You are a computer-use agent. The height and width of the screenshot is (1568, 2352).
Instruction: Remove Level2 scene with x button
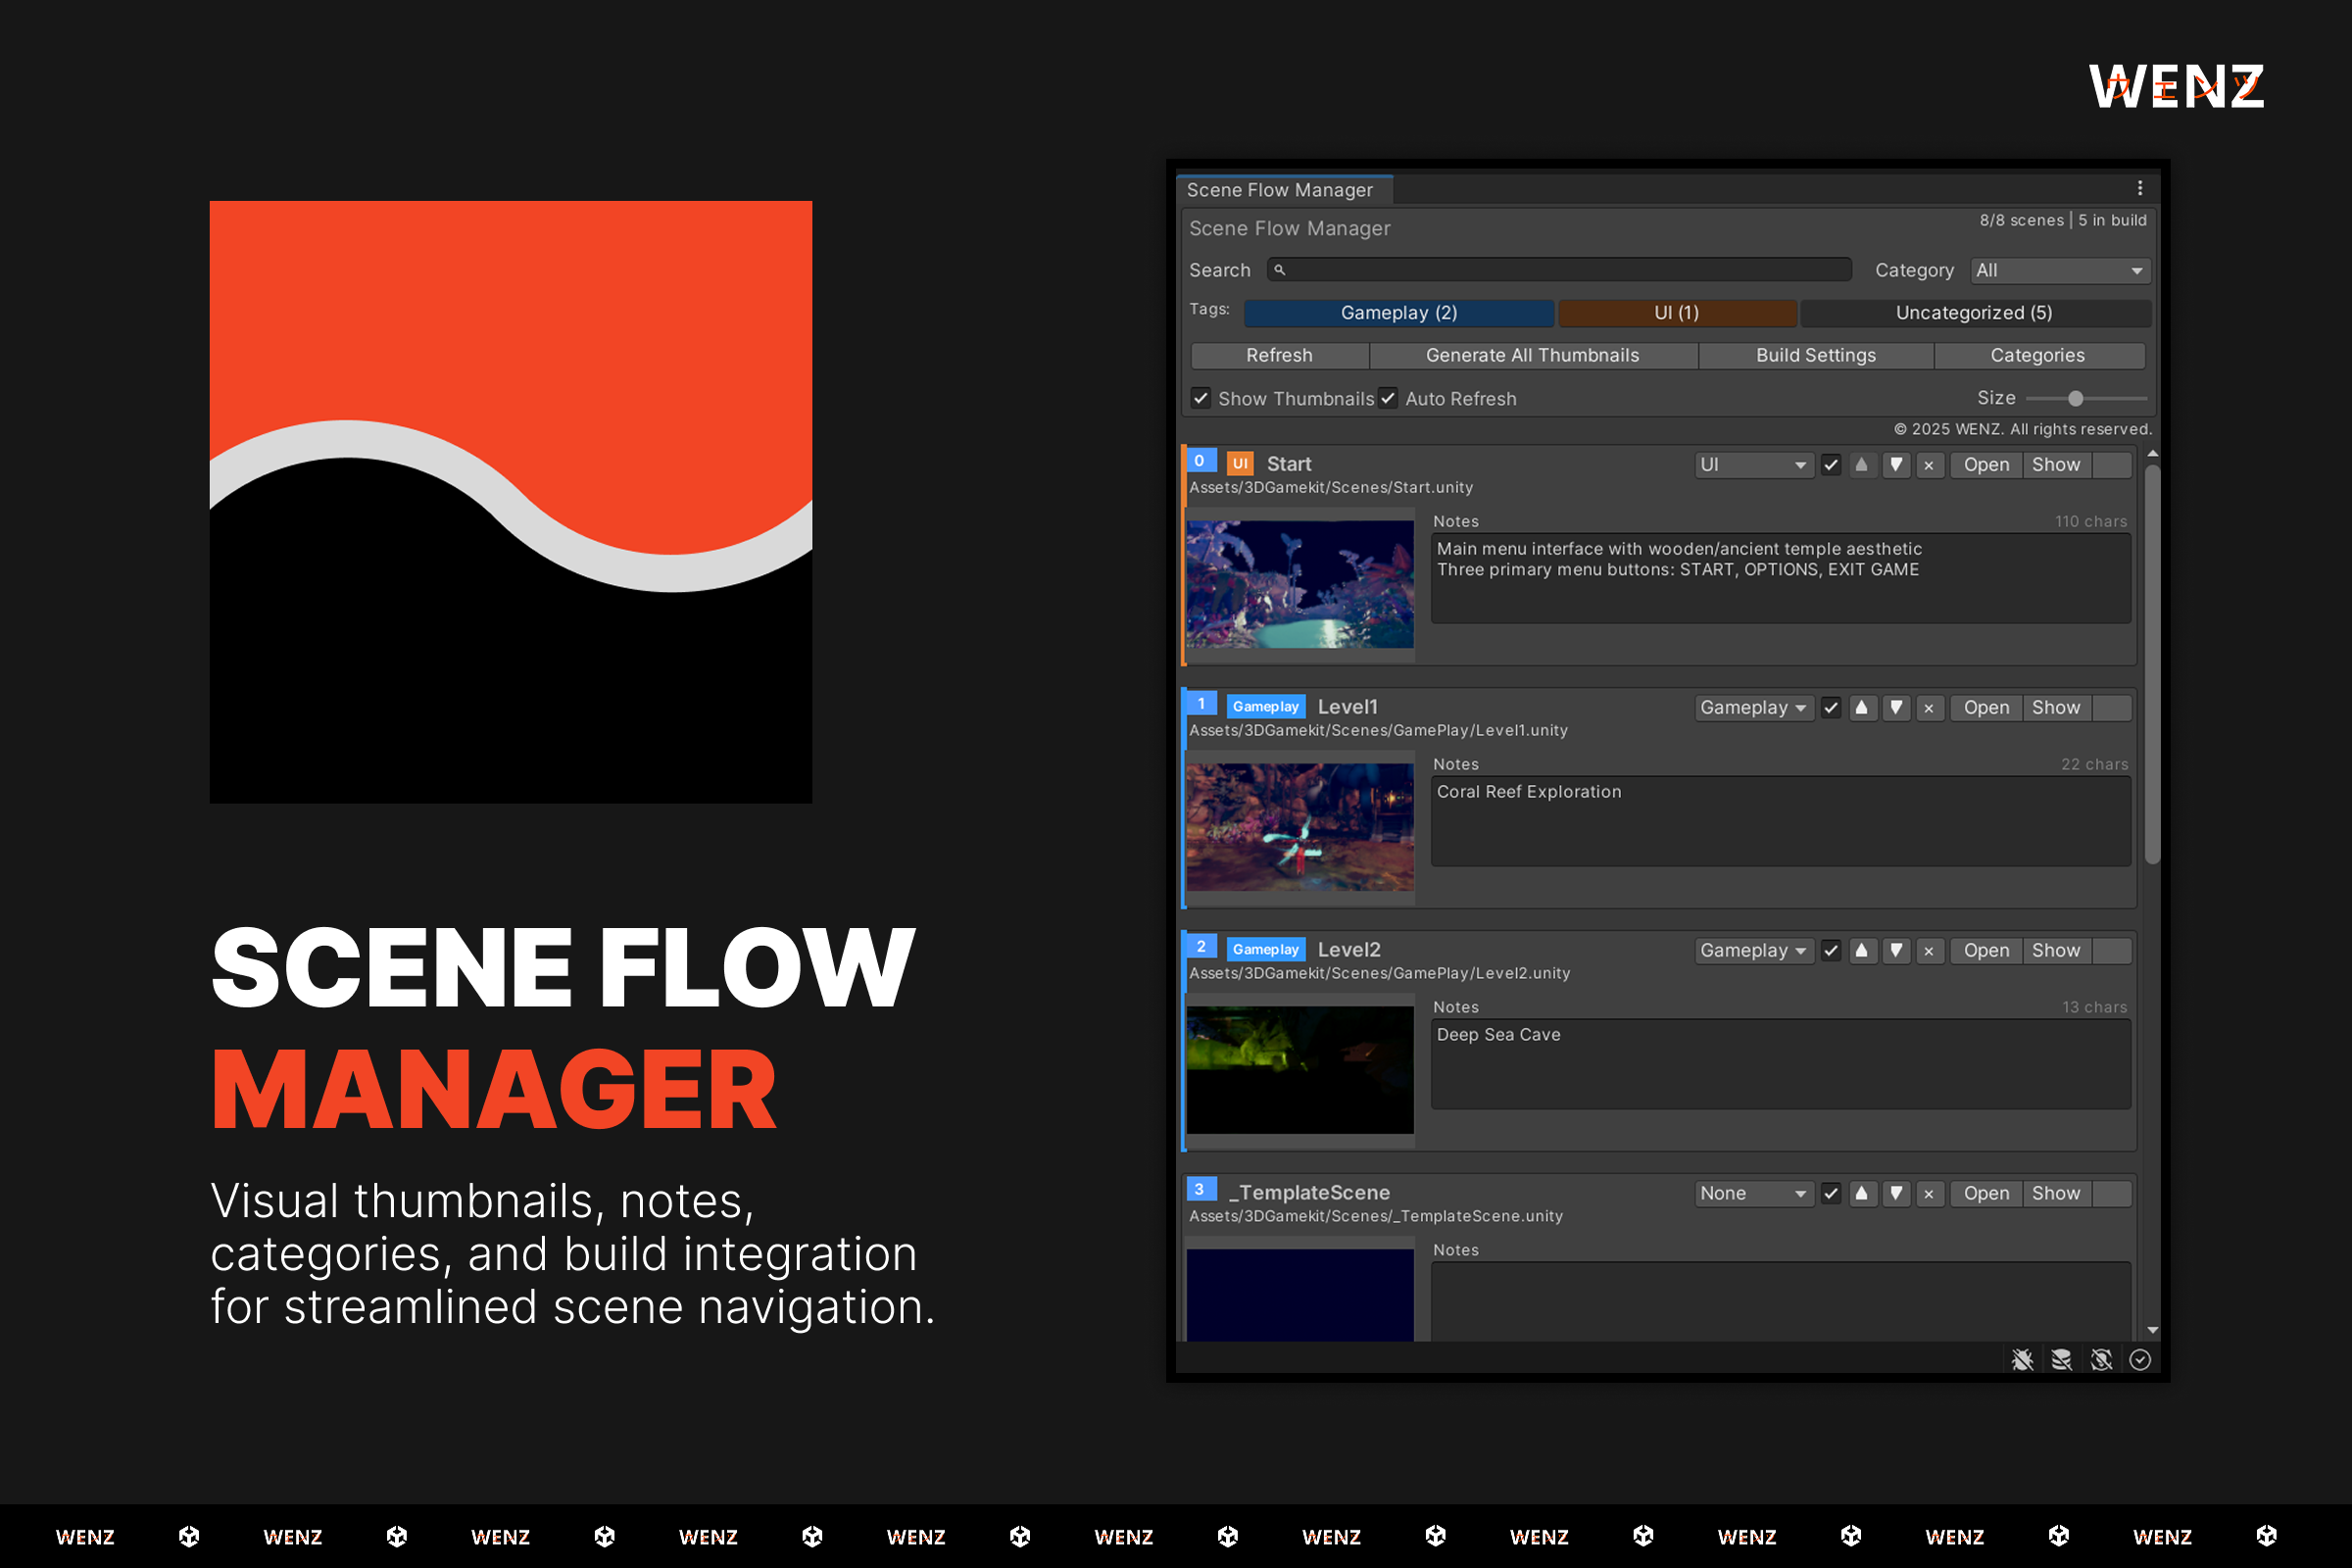point(1929,951)
